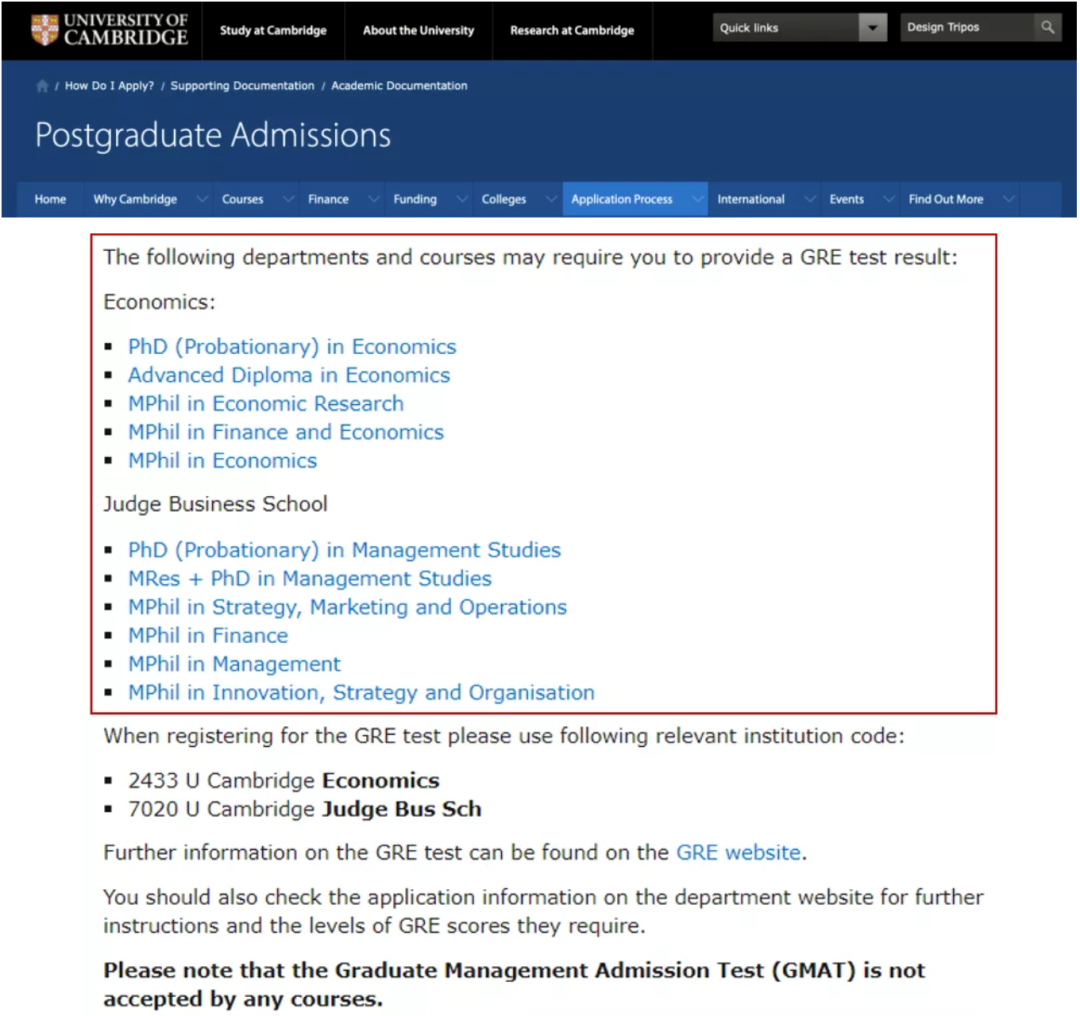The height and width of the screenshot is (1016, 1080).
Task: Select the Application Process tab
Action: tap(621, 199)
